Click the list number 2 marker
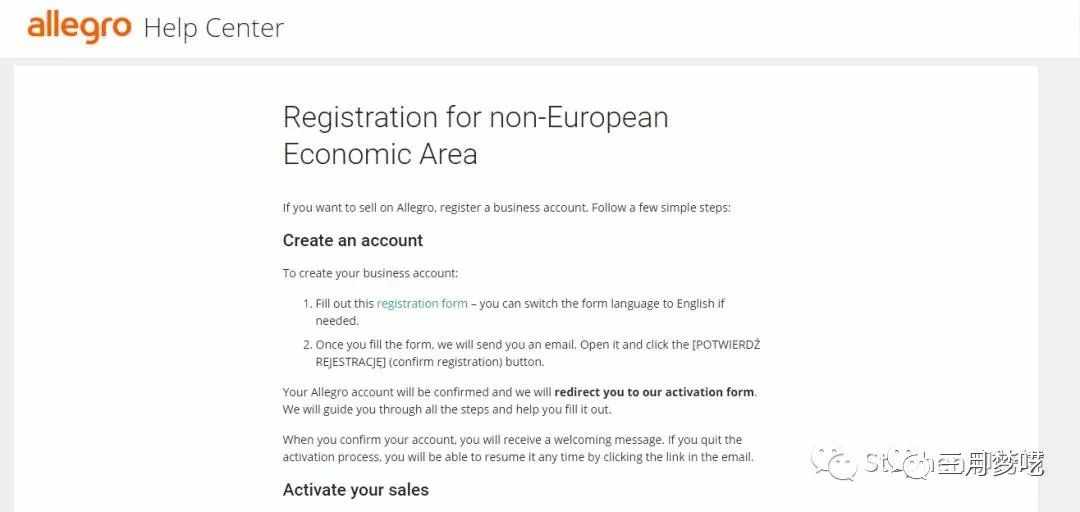 (x=306, y=344)
